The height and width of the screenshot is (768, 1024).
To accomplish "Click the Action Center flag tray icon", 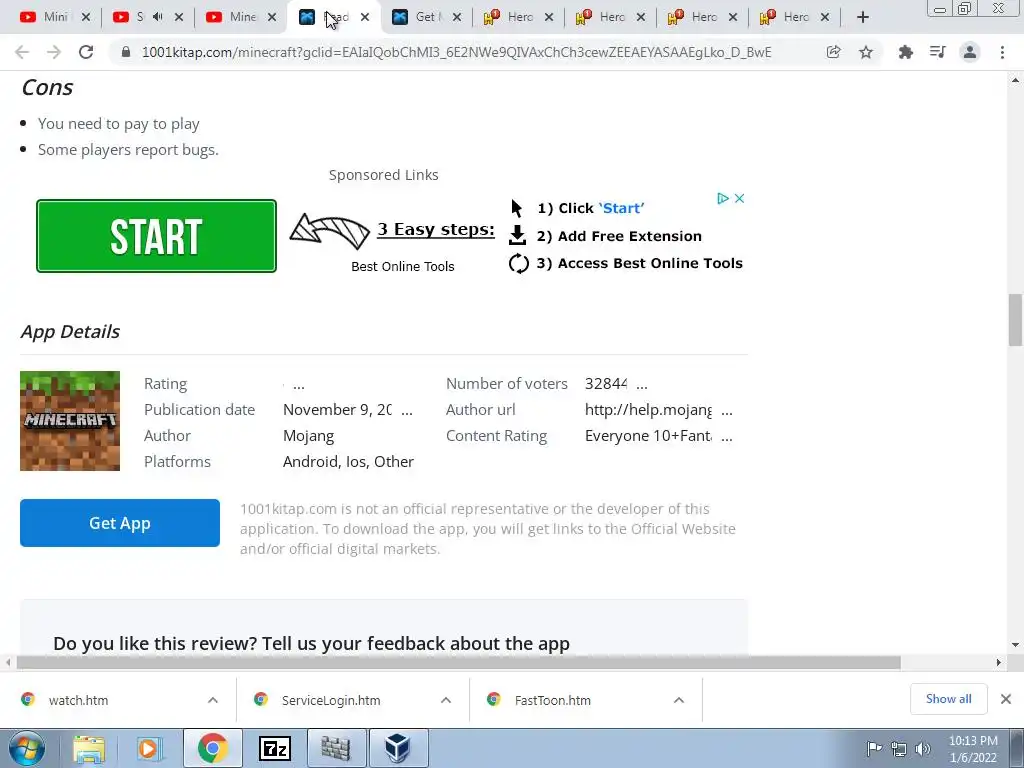I will click(x=874, y=748).
